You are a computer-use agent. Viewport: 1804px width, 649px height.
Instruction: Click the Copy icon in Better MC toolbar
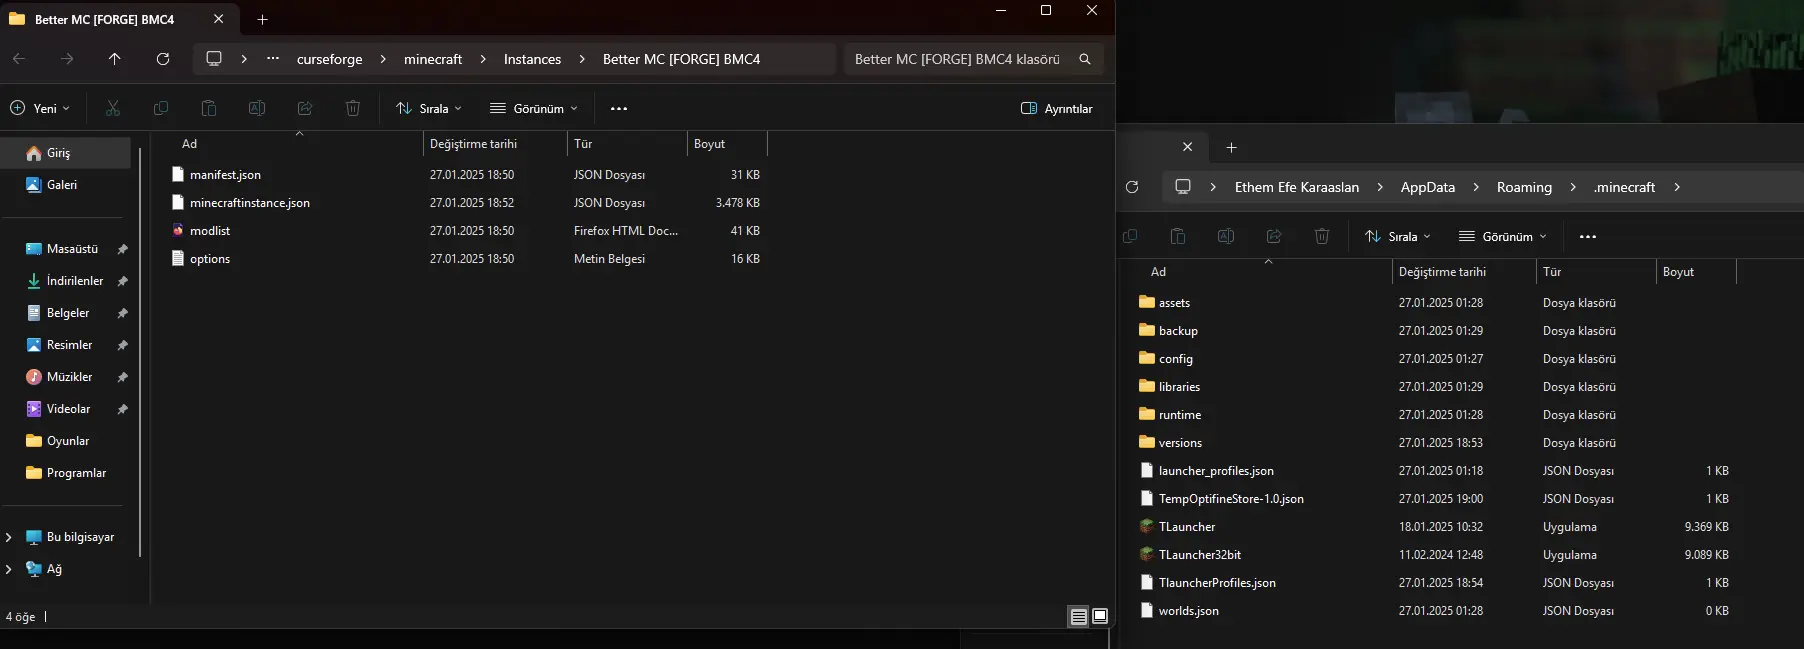[x=161, y=108]
